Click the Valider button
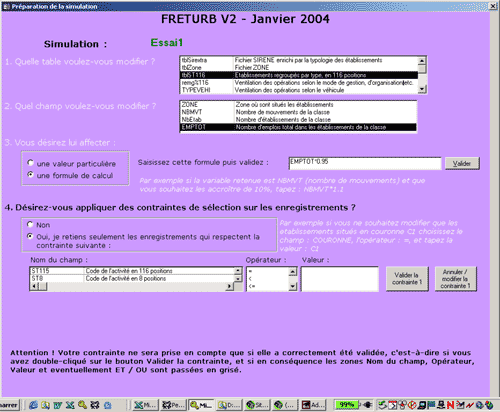500x412 pixels. coord(462,163)
